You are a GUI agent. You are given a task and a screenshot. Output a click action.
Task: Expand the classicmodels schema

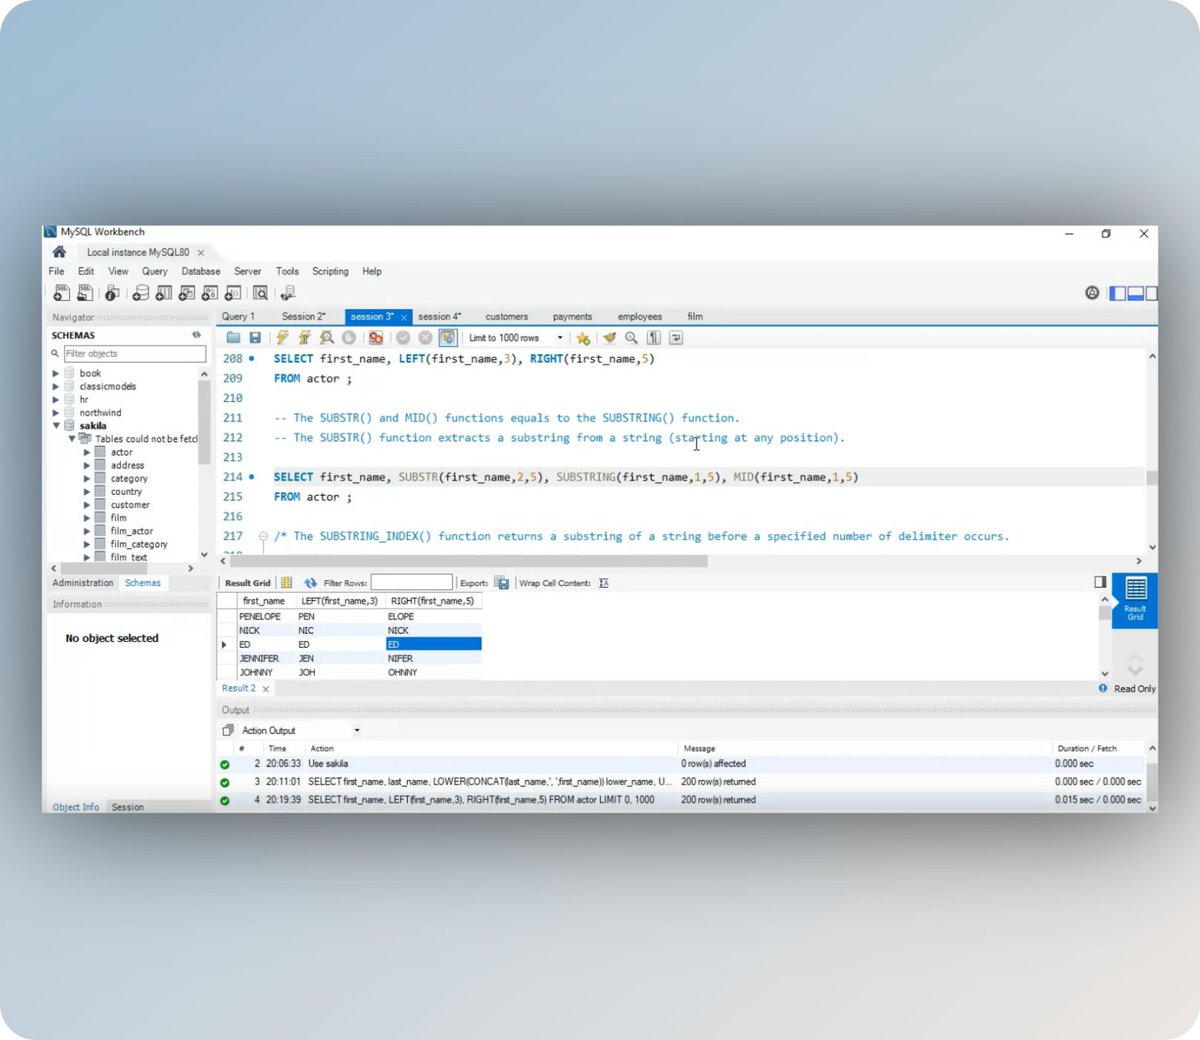pos(56,386)
